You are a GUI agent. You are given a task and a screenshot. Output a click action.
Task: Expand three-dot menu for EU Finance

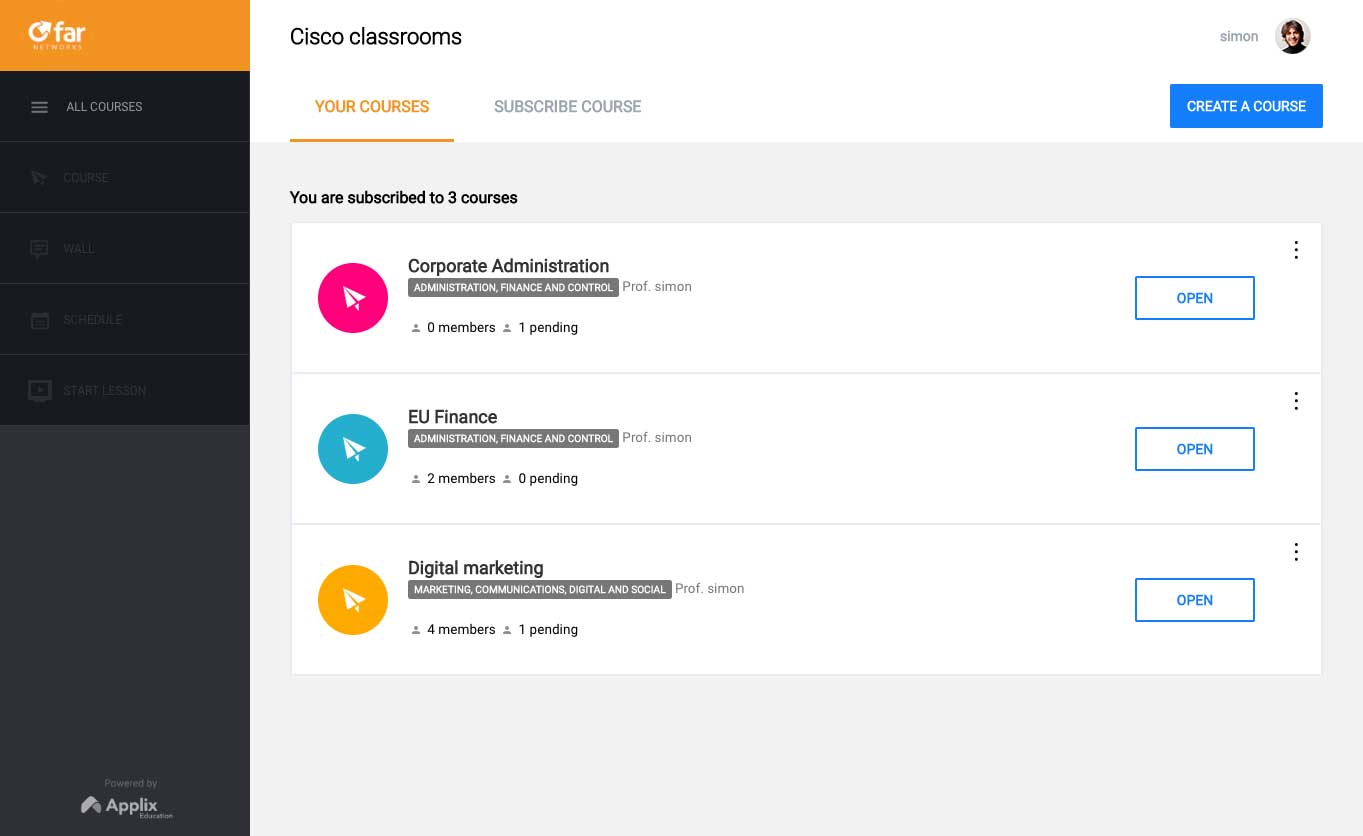(x=1296, y=401)
